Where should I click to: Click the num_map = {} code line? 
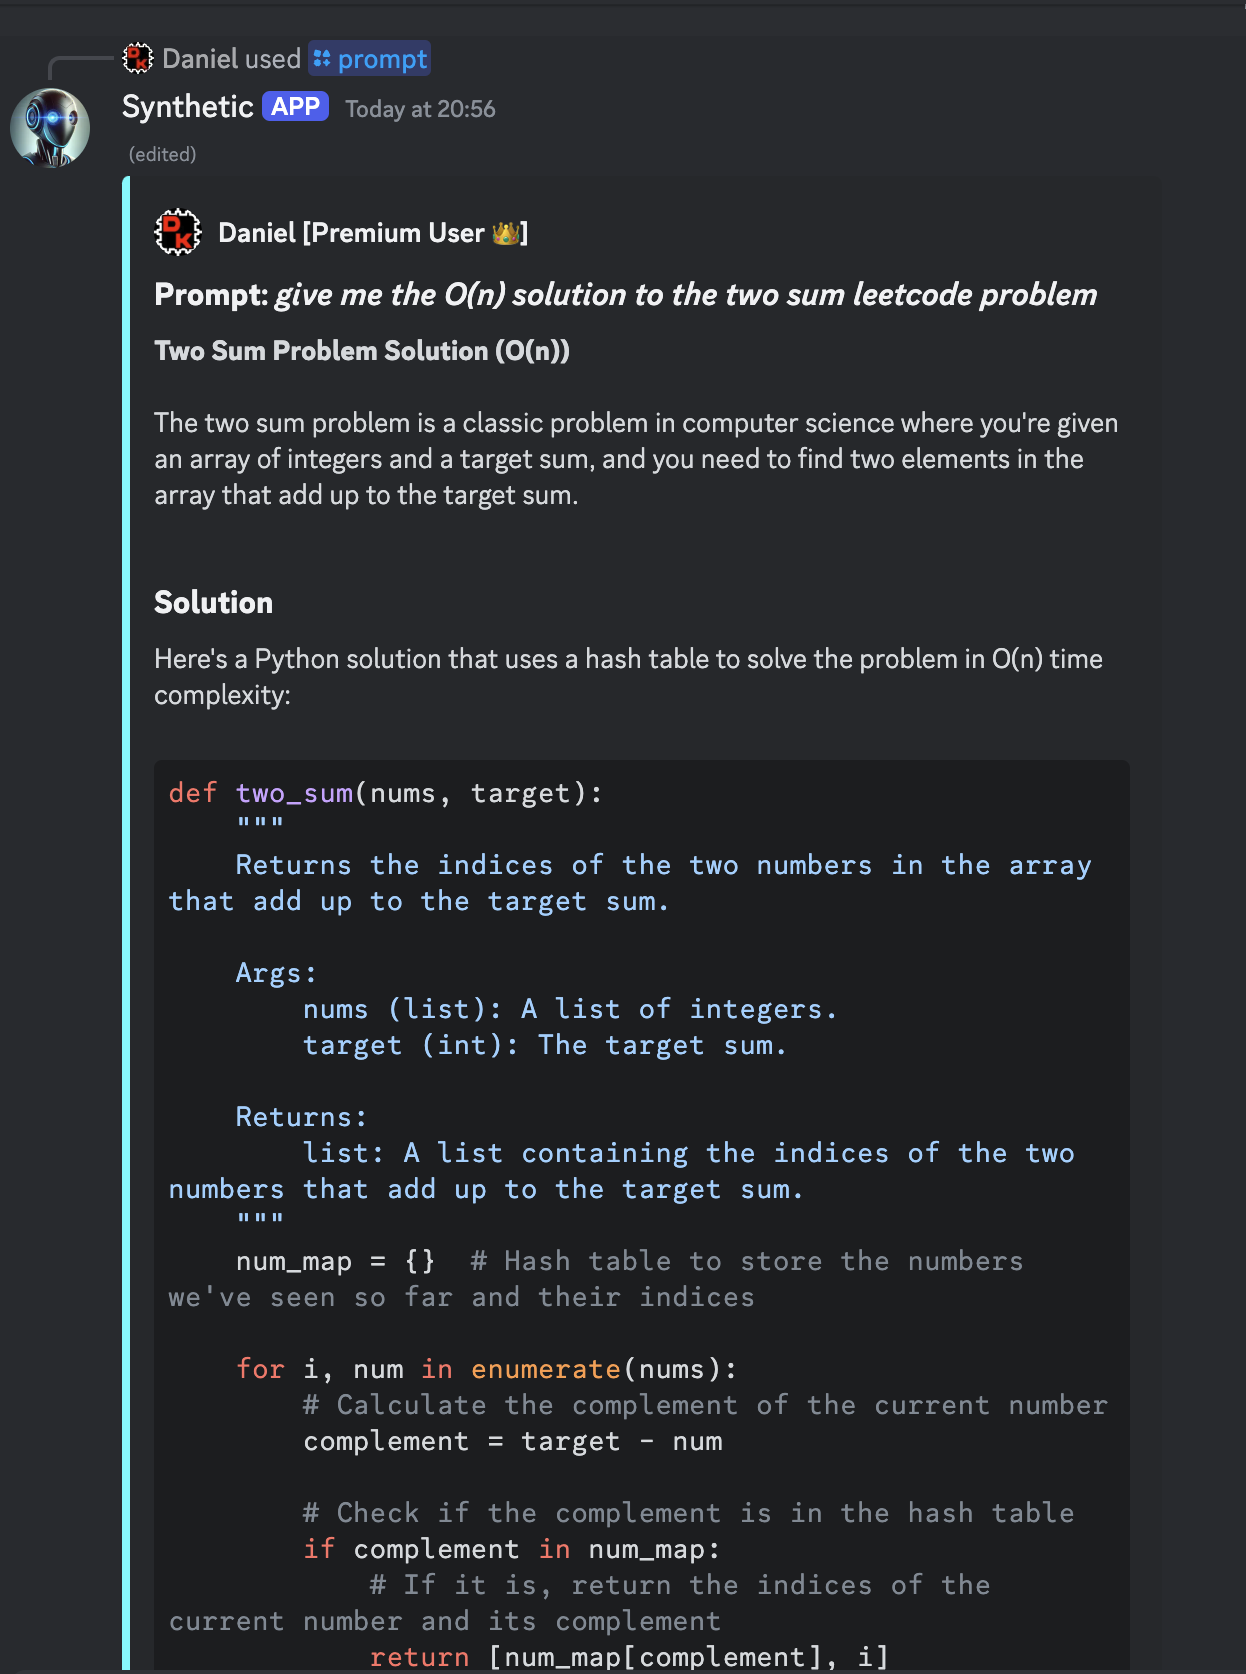(336, 1261)
